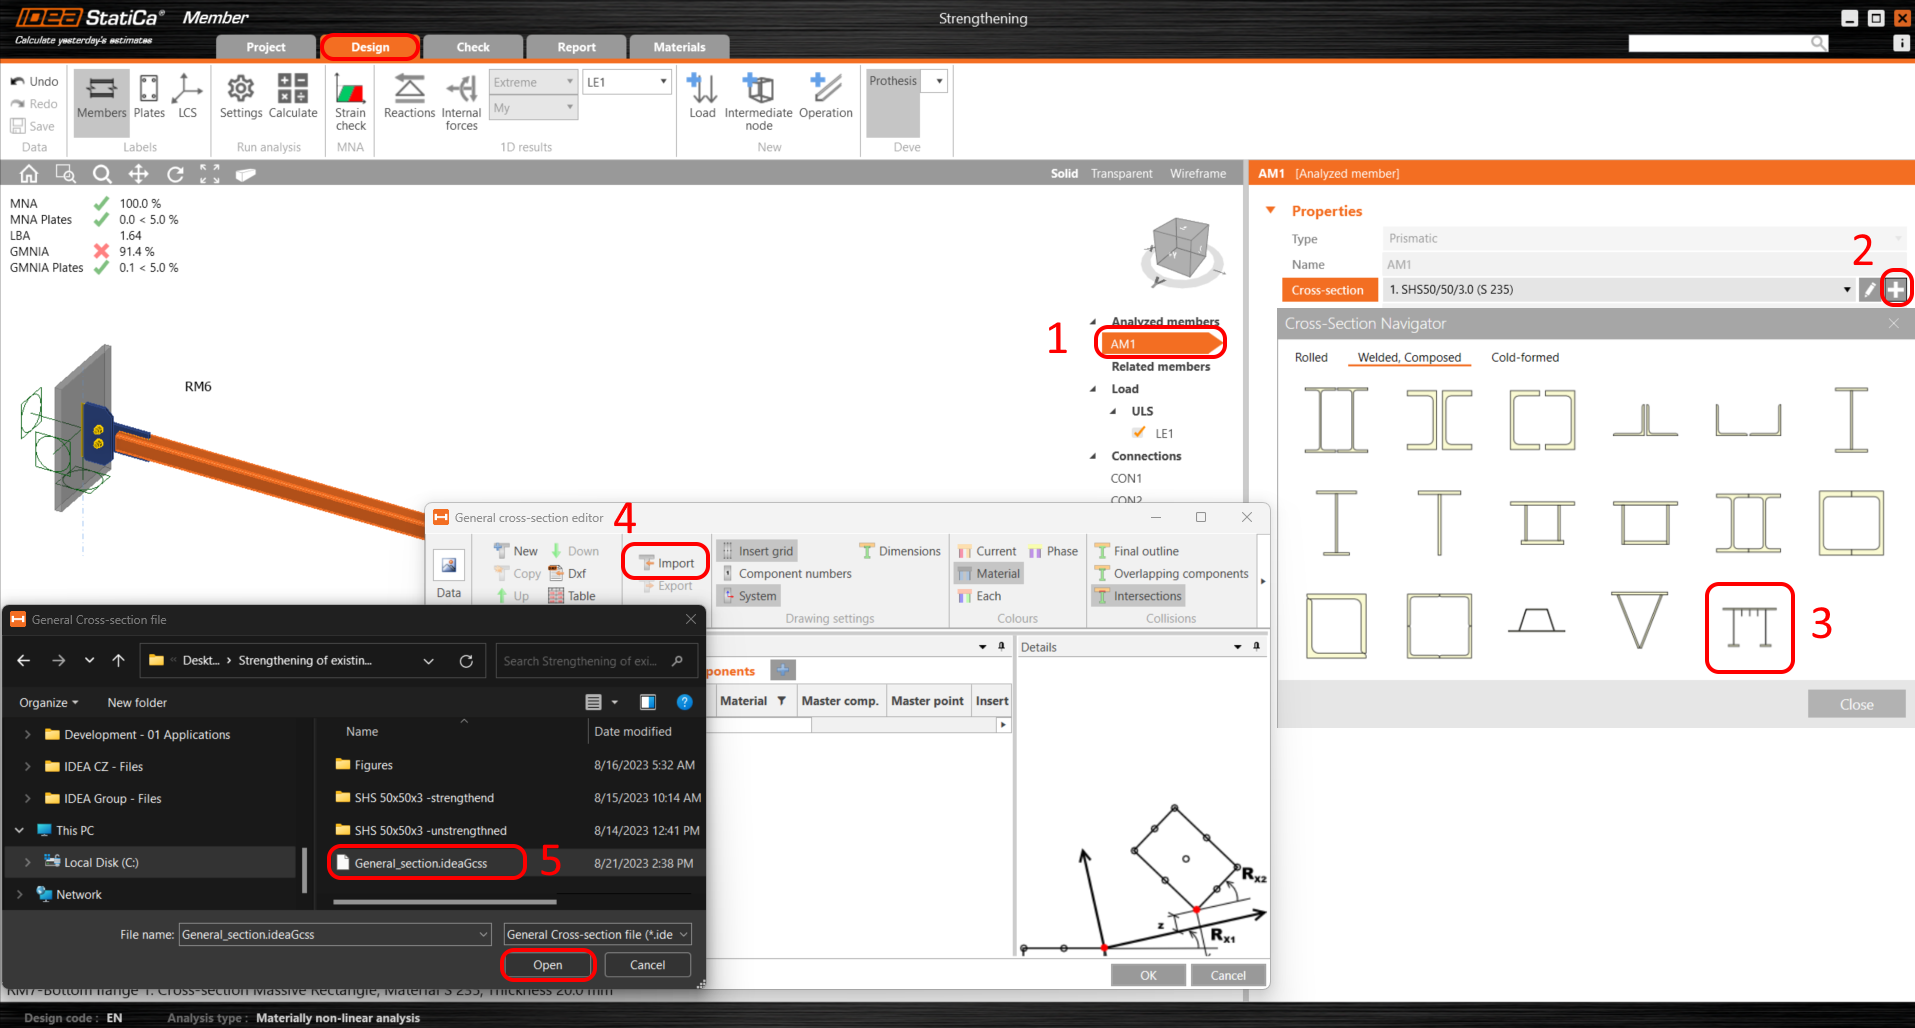Click the Reactions results icon
Screen dimensions: 1915x1028
(409, 97)
